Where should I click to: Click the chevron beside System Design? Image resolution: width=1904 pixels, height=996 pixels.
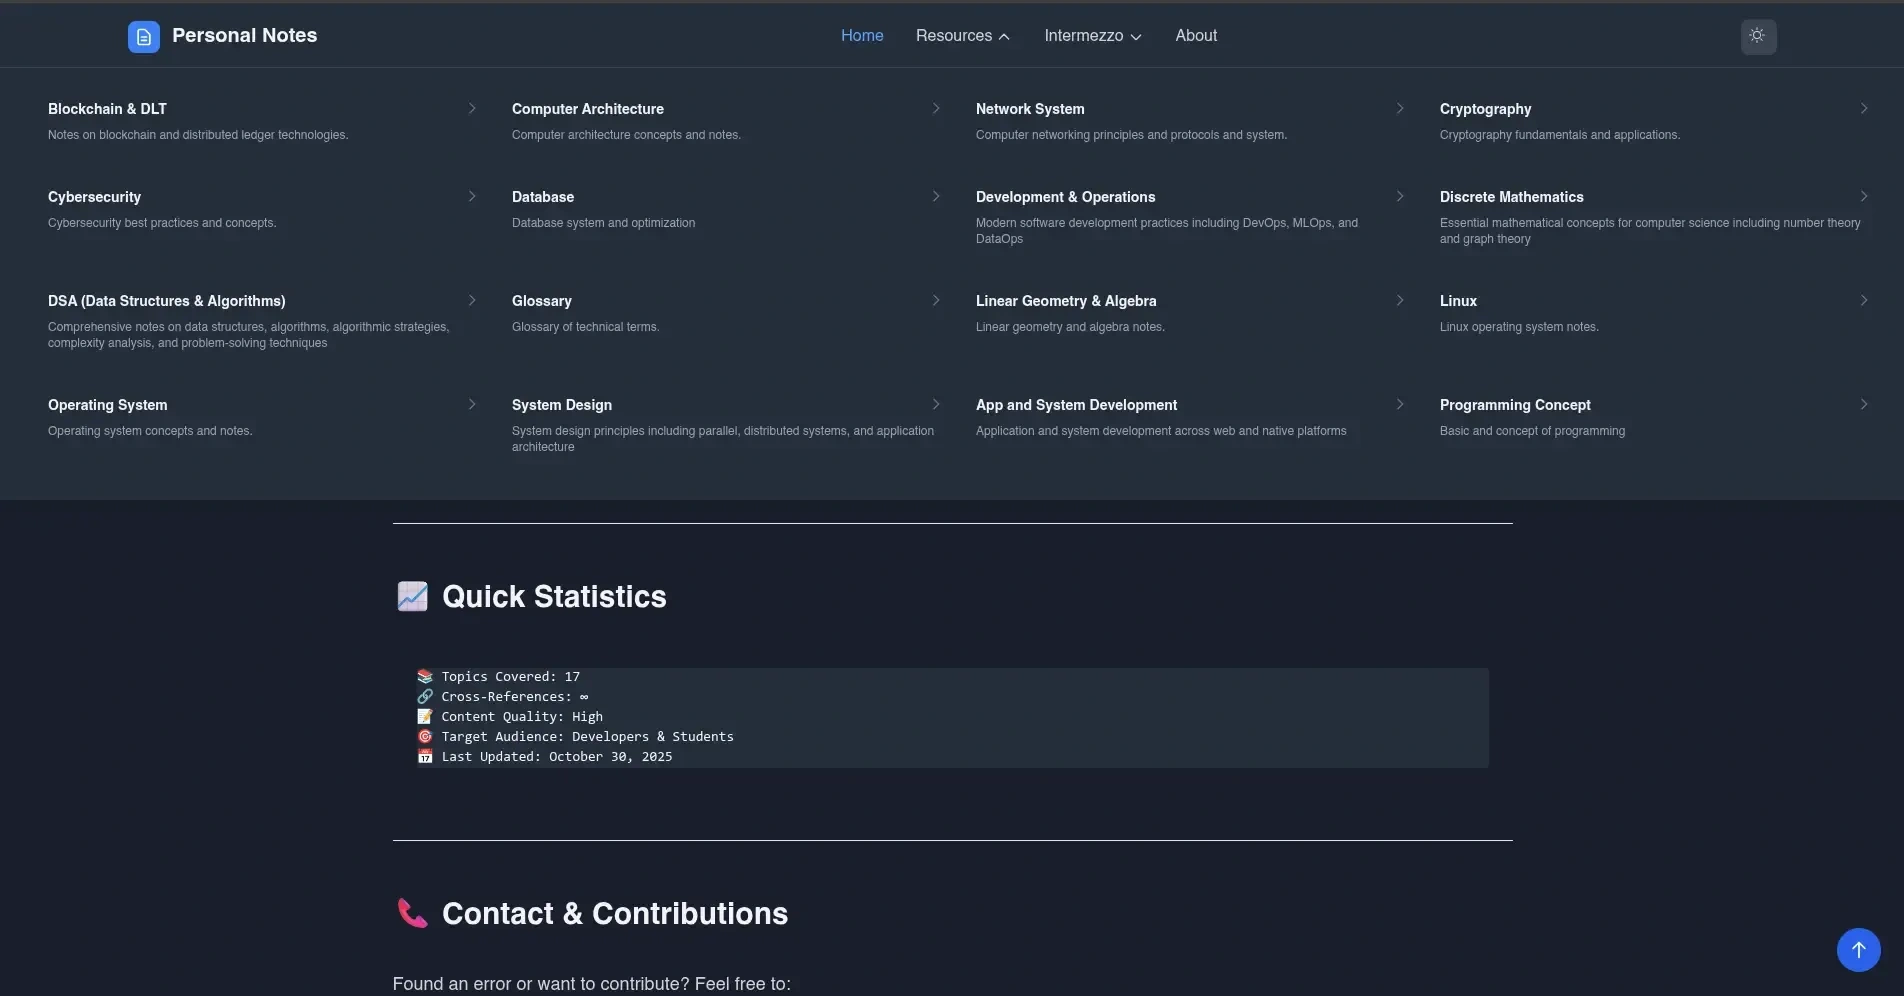pos(936,404)
